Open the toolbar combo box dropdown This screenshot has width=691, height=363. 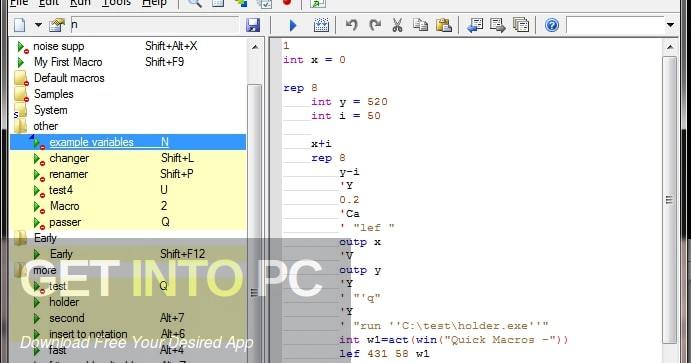(x=670, y=25)
